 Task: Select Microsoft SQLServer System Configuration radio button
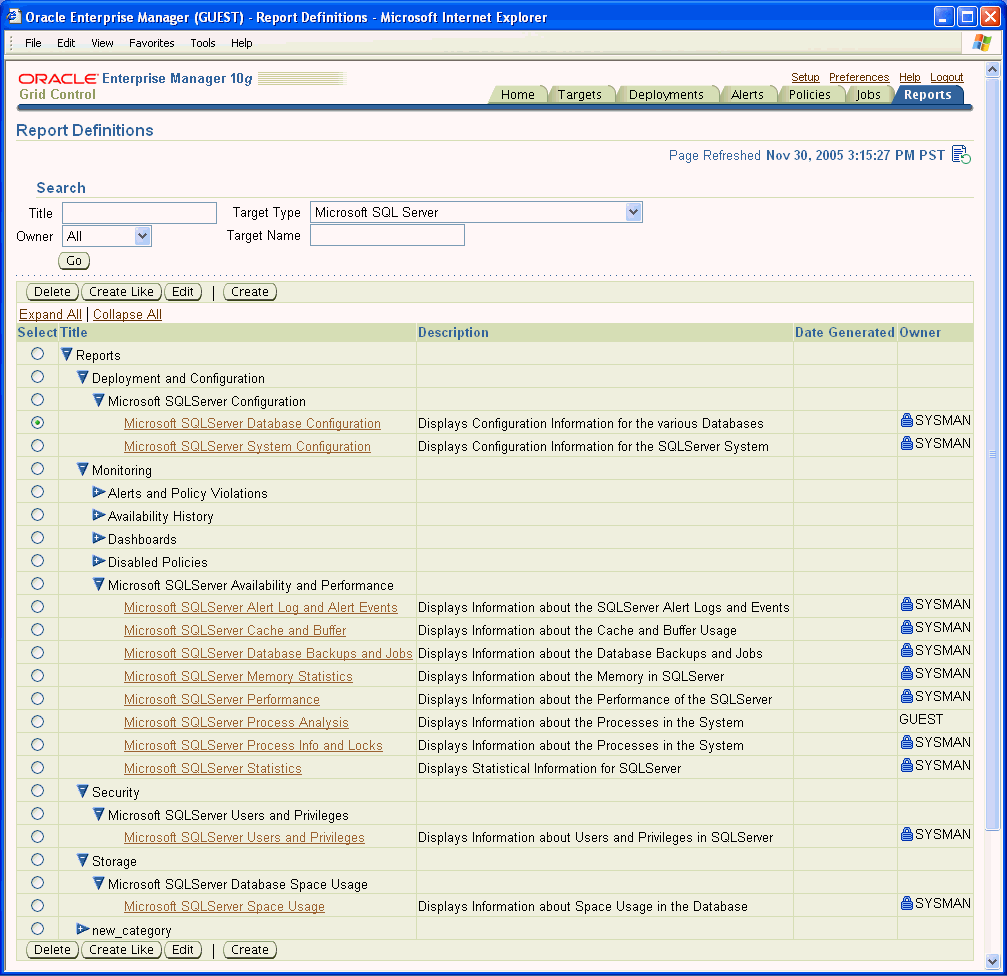(x=37, y=446)
